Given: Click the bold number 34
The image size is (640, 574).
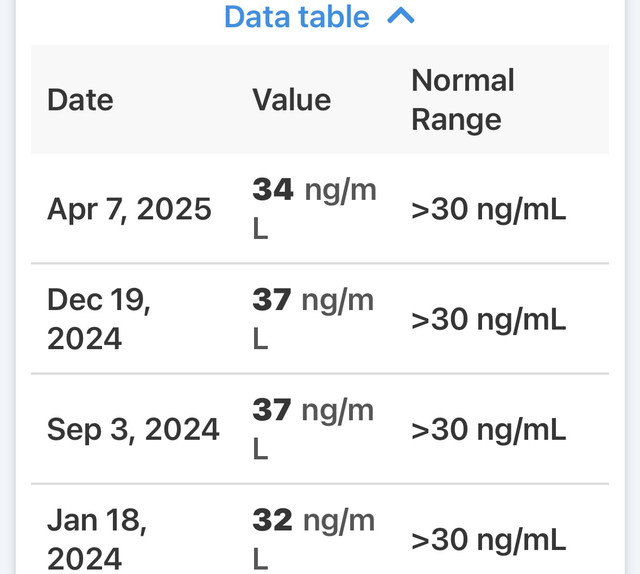Looking at the screenshot, I should point(273,189).
